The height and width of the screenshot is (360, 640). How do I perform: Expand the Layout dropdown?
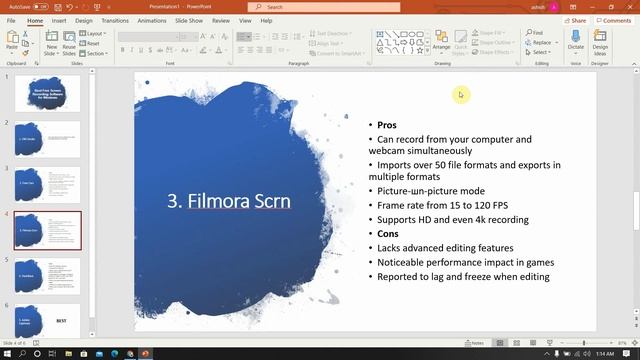point(93,33)
